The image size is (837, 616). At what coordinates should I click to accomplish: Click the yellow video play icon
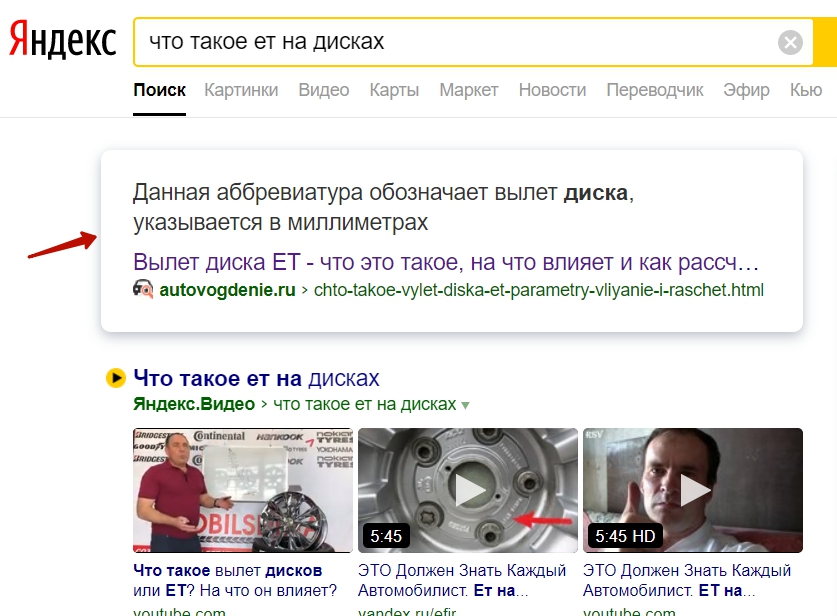116,379
